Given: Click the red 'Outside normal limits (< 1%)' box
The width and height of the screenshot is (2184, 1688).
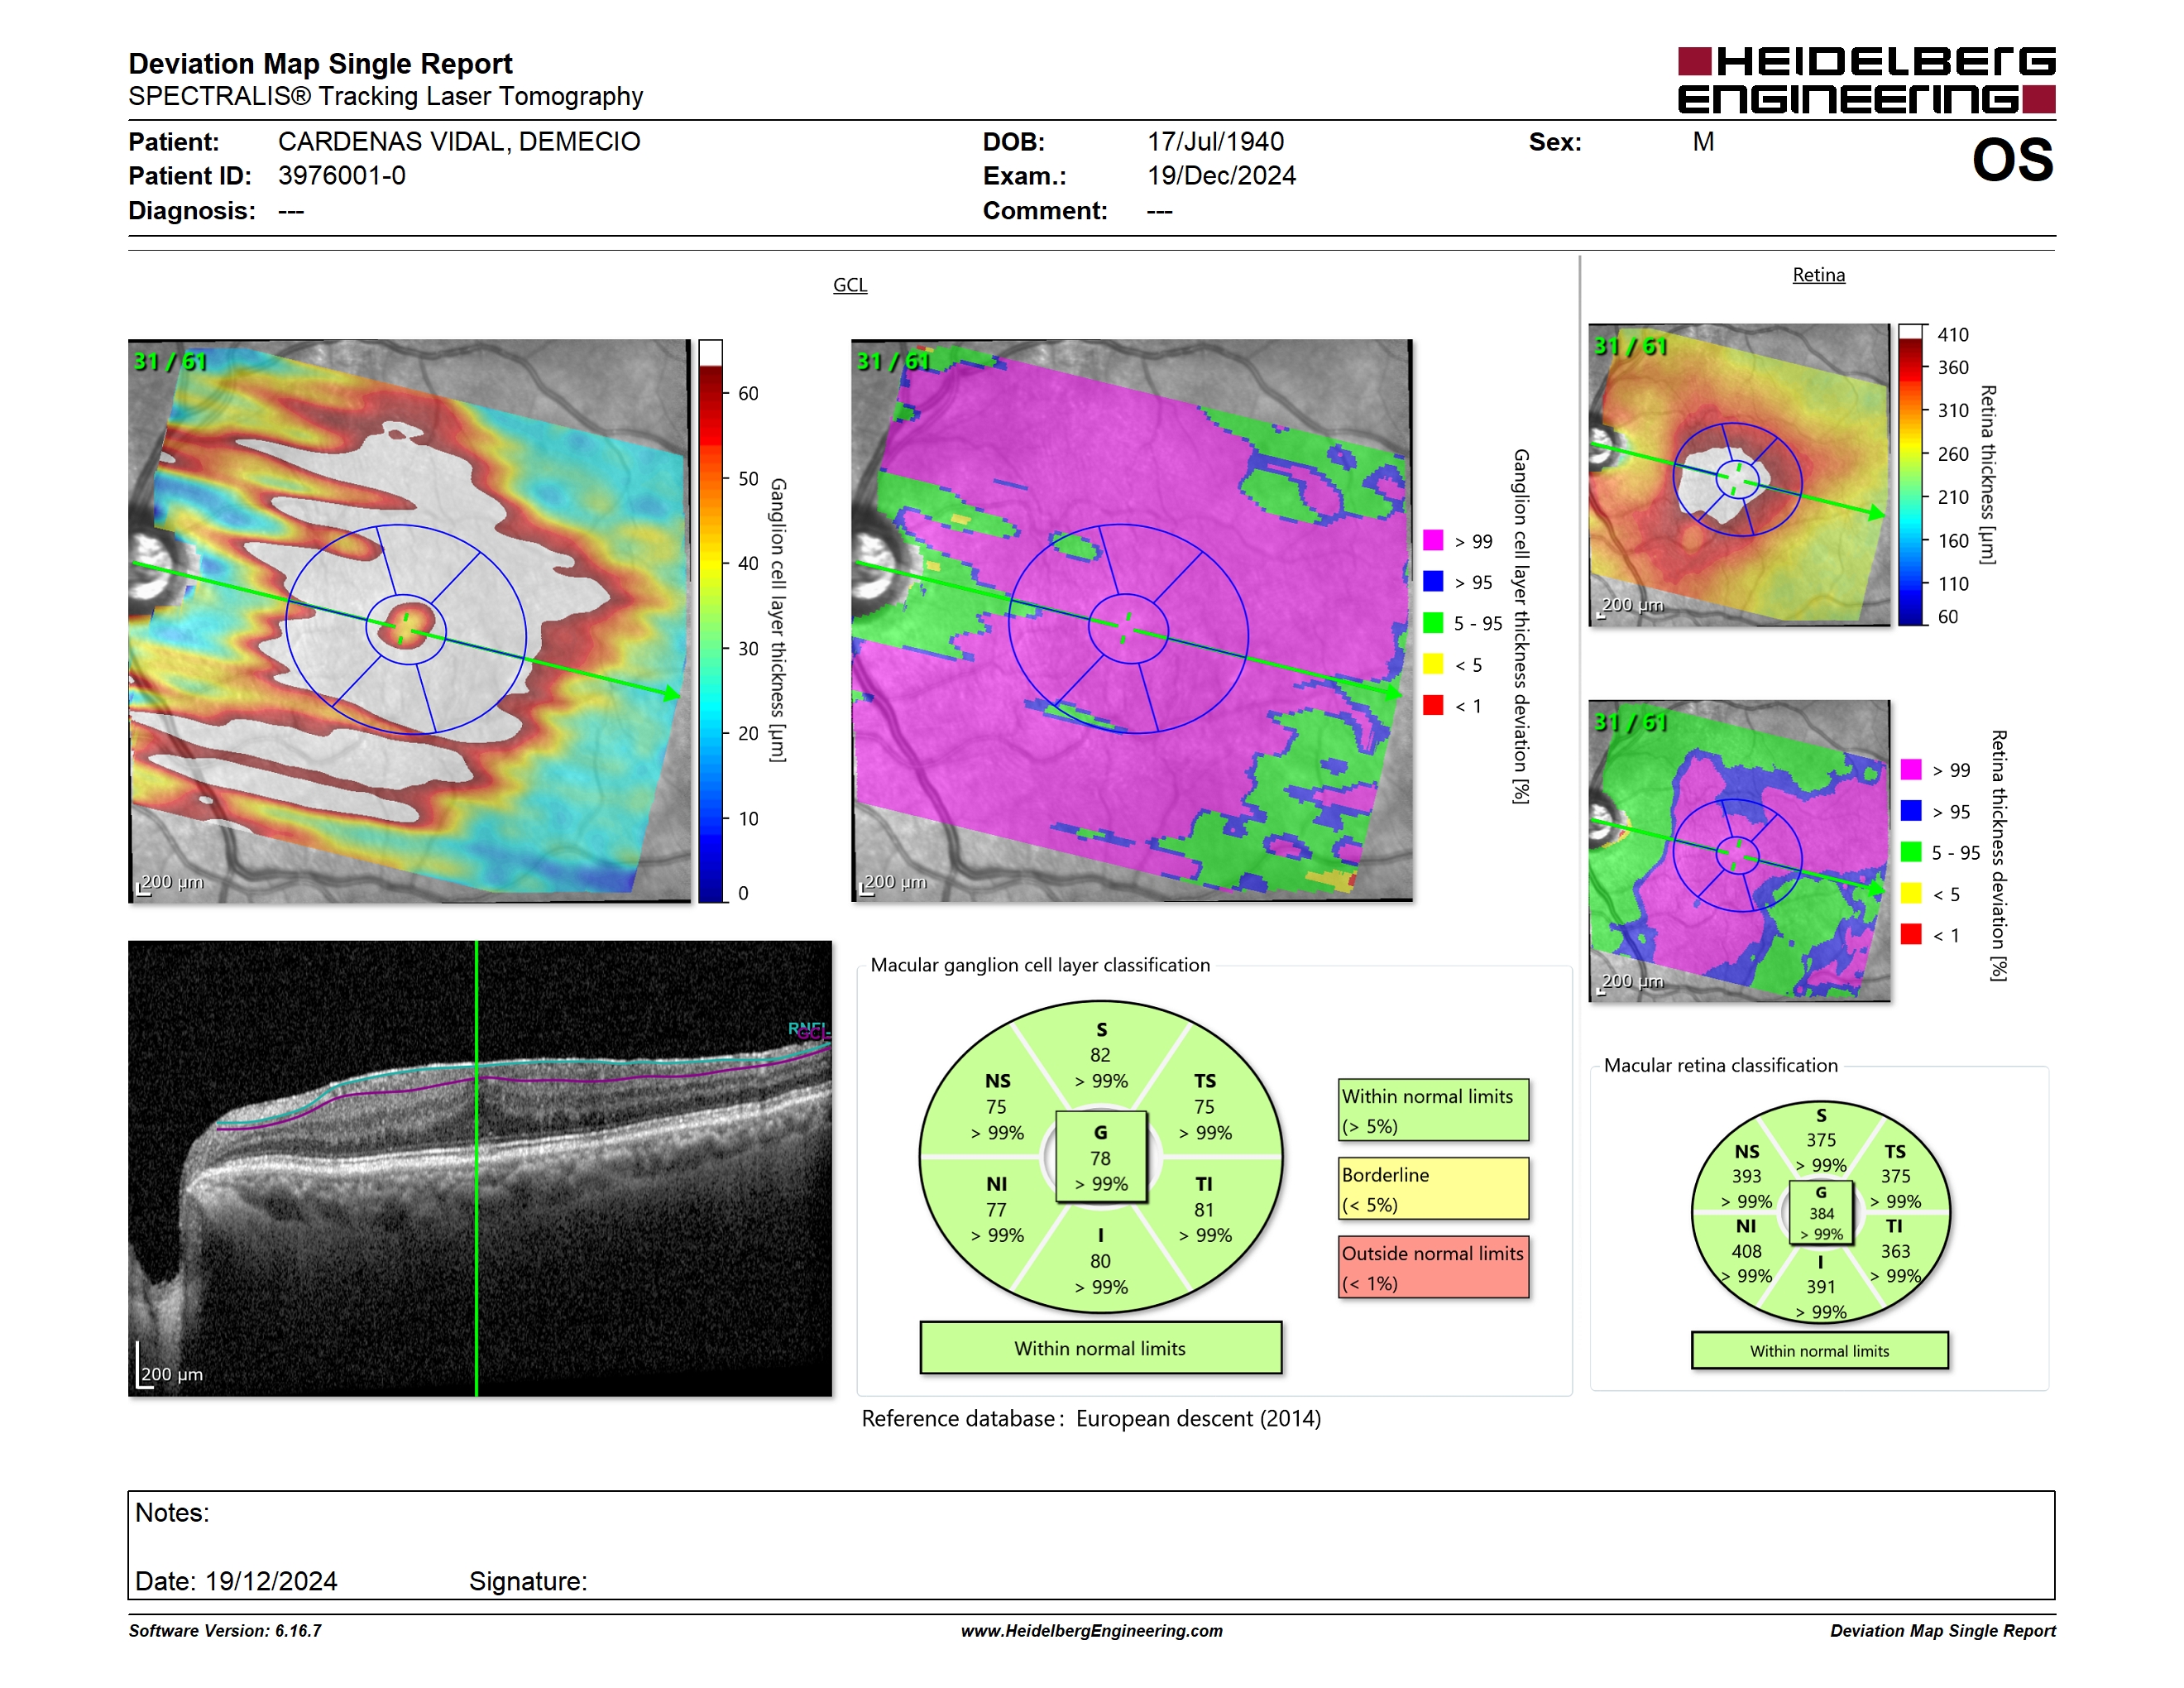Looking at the screenshot, I should coord(1433,1267).
